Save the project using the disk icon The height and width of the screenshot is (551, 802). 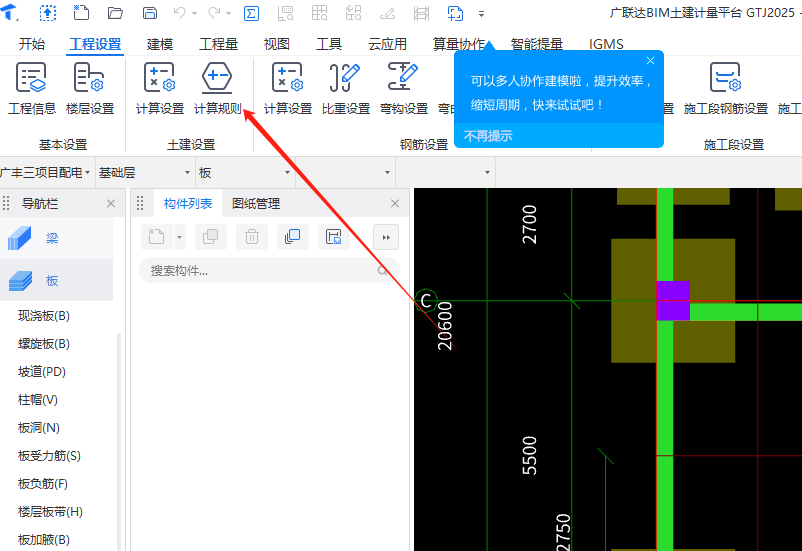tap(149, 13)
